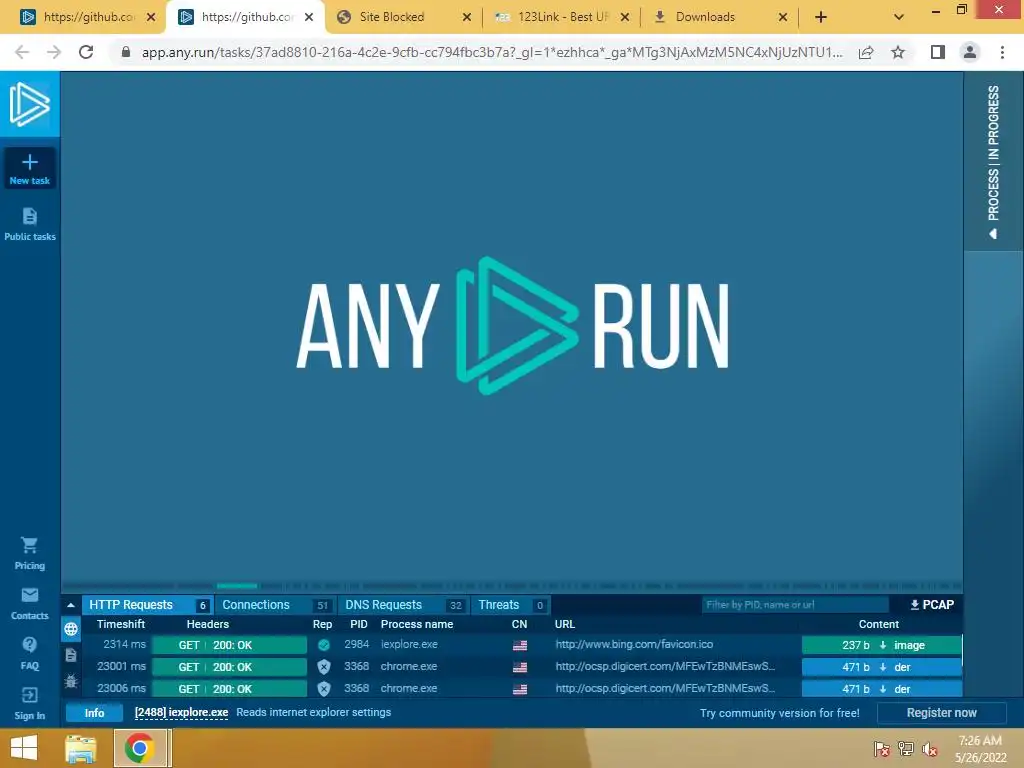Viewport: 1024px width, 768px height.
Task: Click the Try community version for free text
Action: [780, 713]
